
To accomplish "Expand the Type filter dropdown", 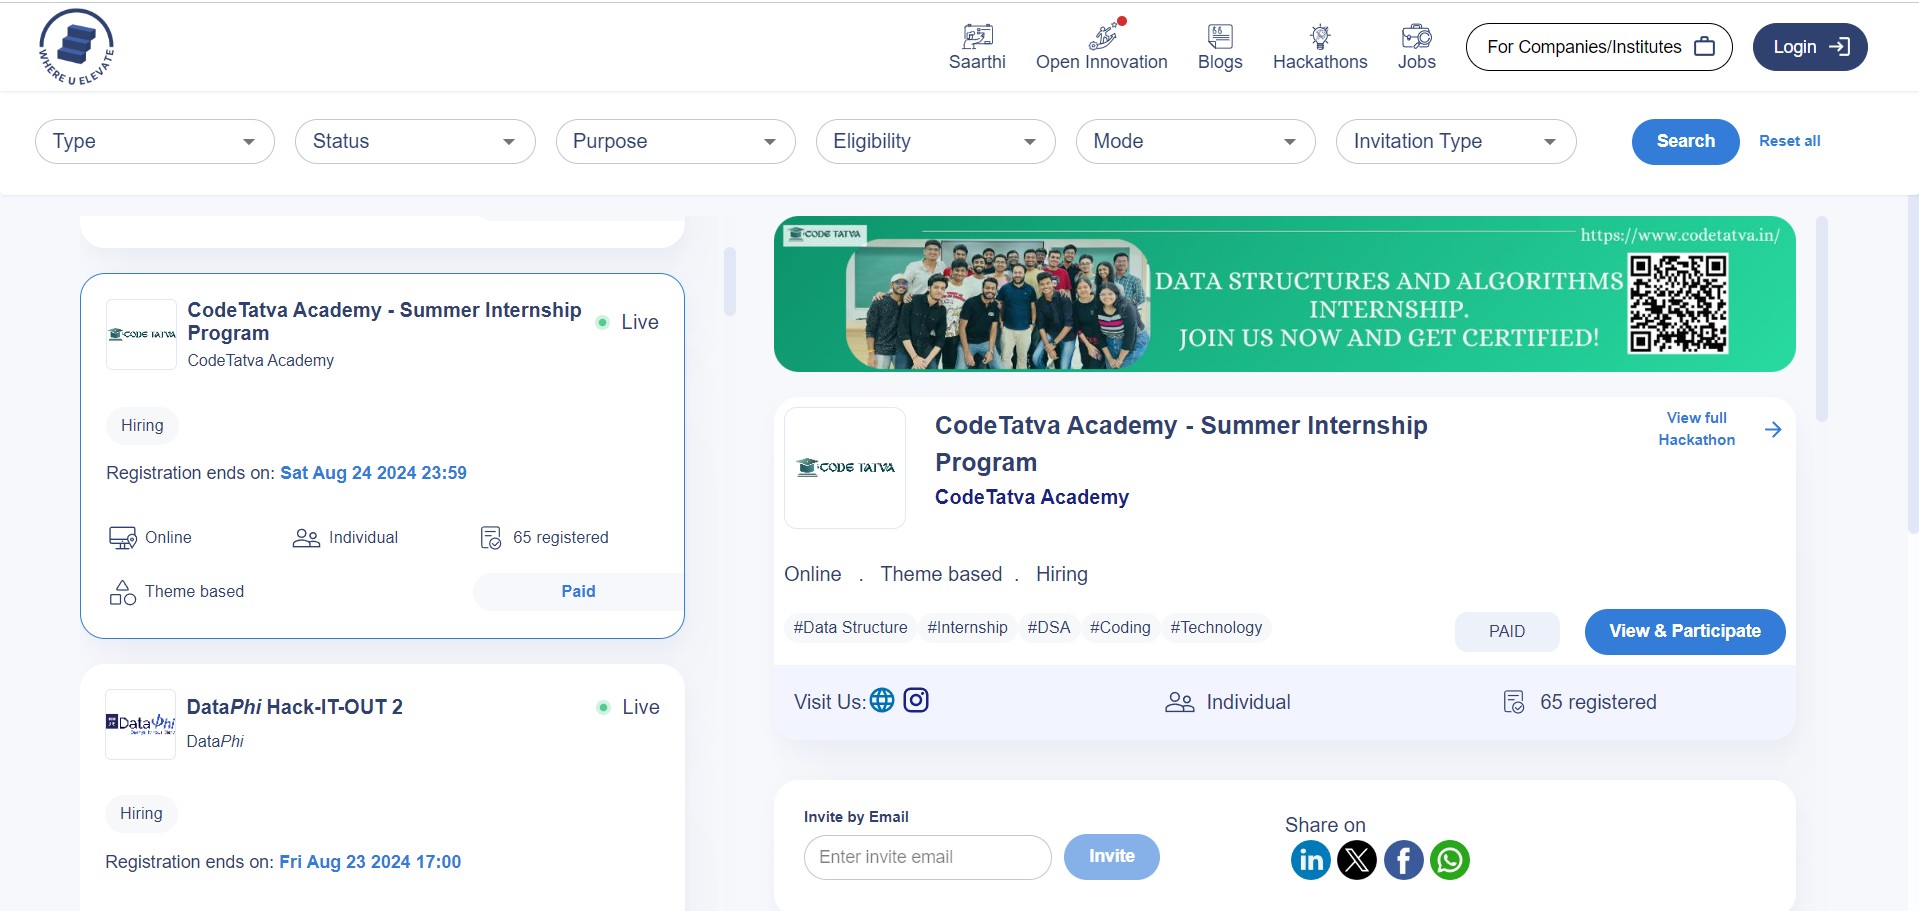I will coord(155,141).
